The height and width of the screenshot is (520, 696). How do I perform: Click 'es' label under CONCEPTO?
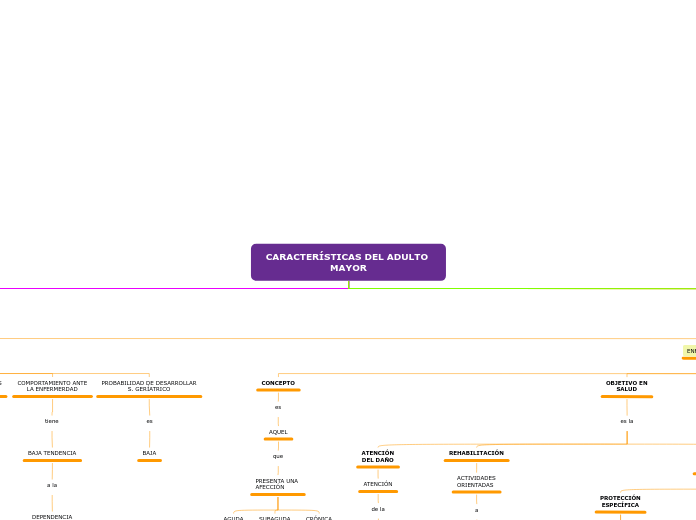pyautogui.click(x=278, y=407)
